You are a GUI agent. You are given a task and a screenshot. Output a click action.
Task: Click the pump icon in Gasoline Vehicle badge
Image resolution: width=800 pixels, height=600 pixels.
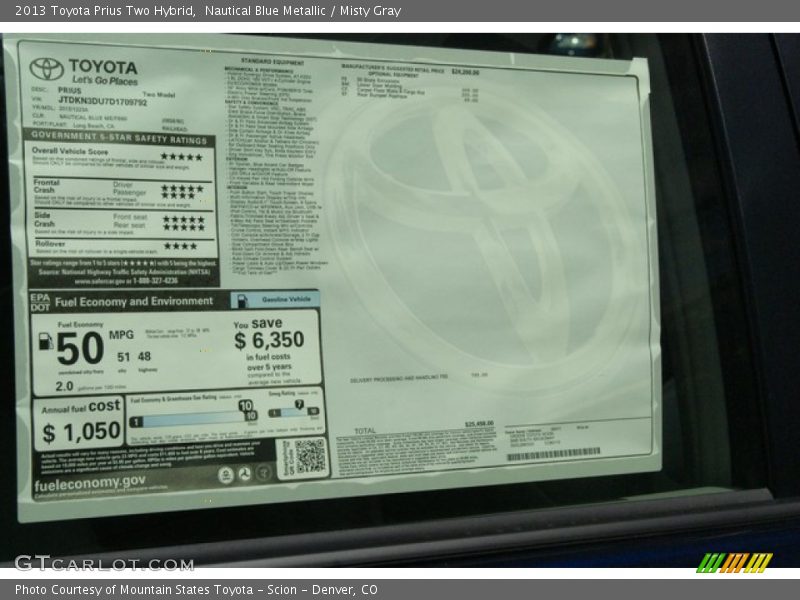(x=243, y=301)
